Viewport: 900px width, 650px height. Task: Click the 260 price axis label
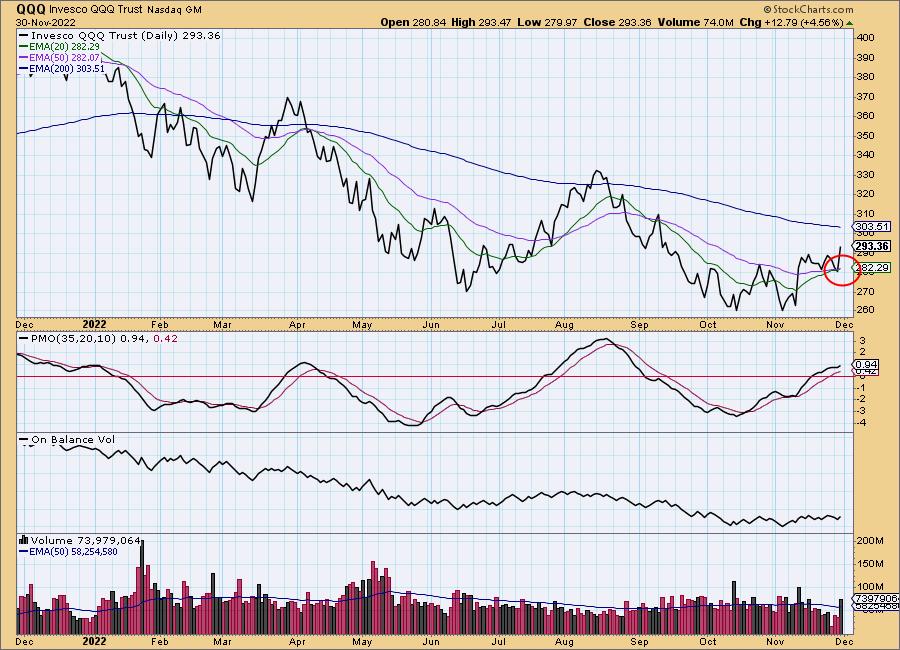tap(865, 310)
